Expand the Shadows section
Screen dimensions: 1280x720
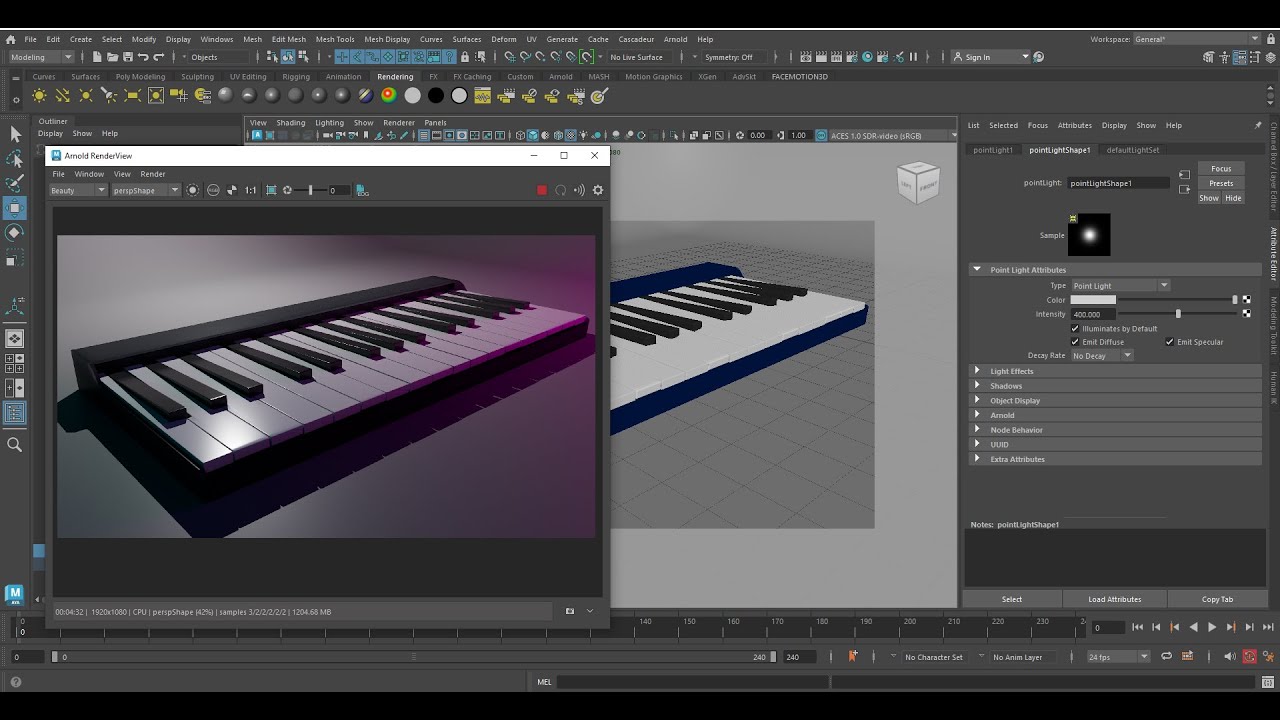point(1117,386)
